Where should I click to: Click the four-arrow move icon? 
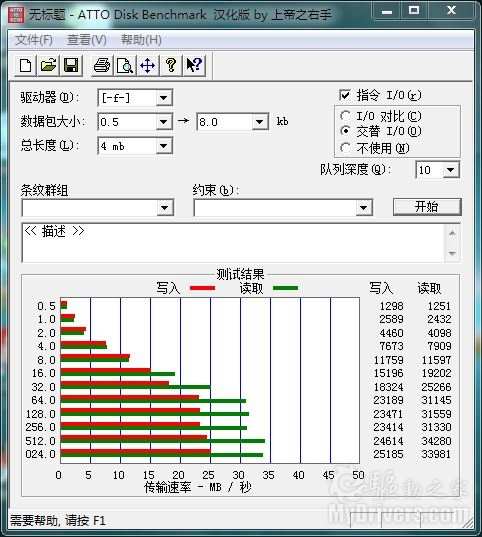point(148,65)
